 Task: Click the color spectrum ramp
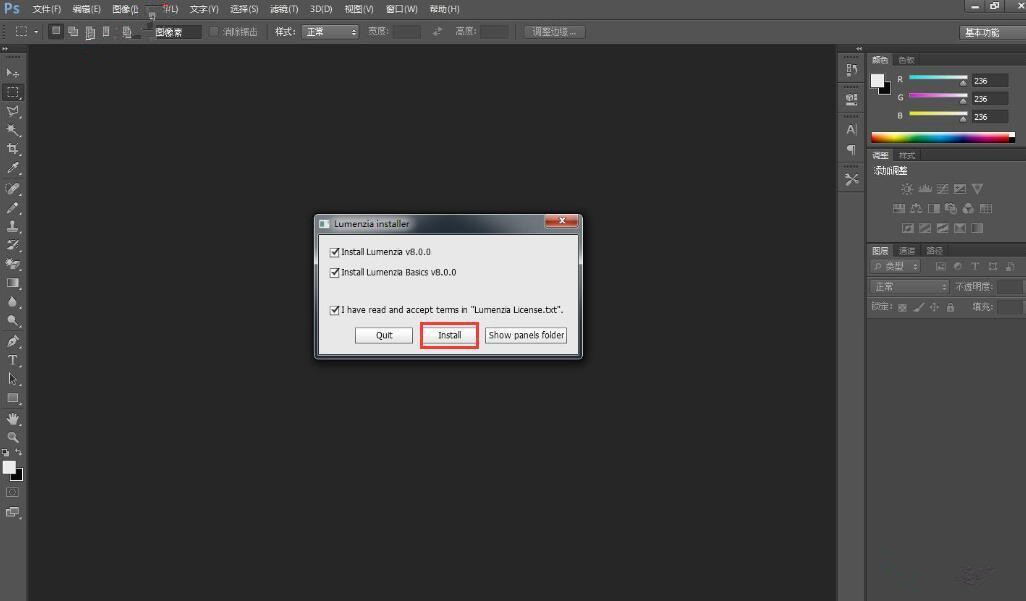point(942,137)
